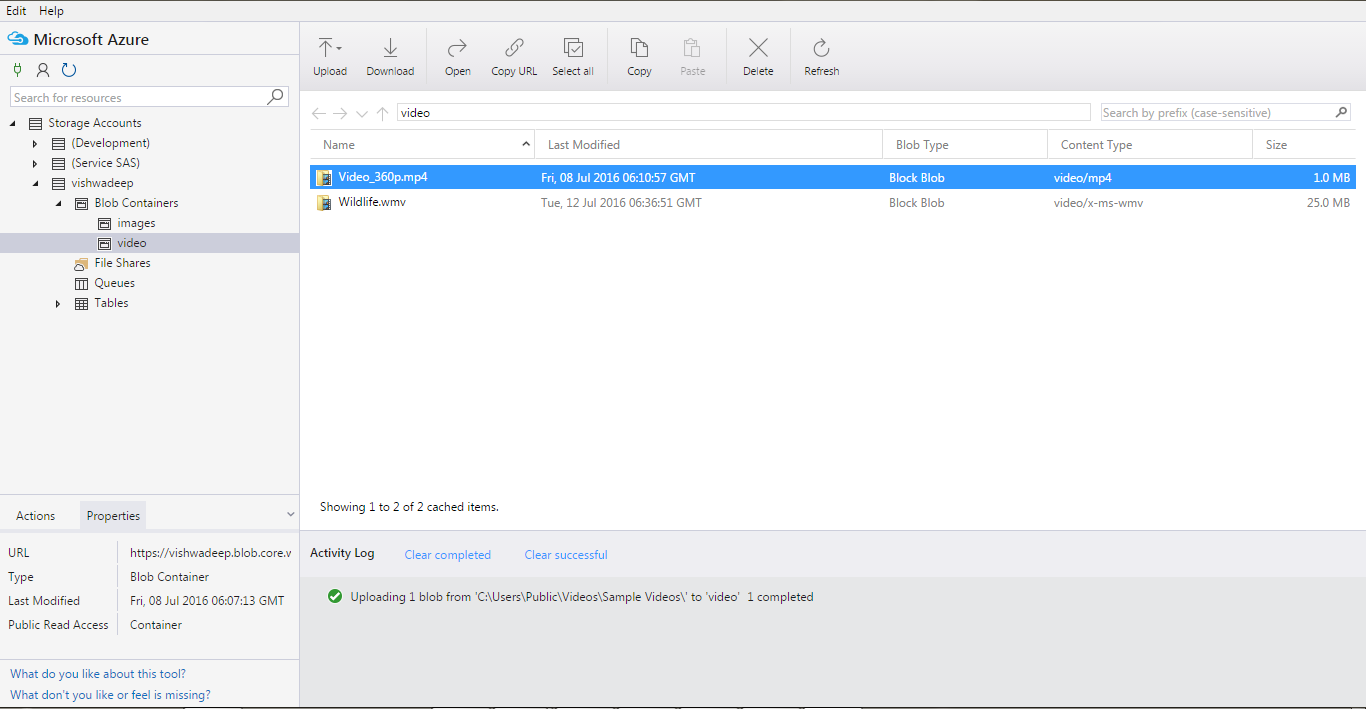
Task: Sort by Name column header
Action: pyautogui.click(x=422, y=145)
